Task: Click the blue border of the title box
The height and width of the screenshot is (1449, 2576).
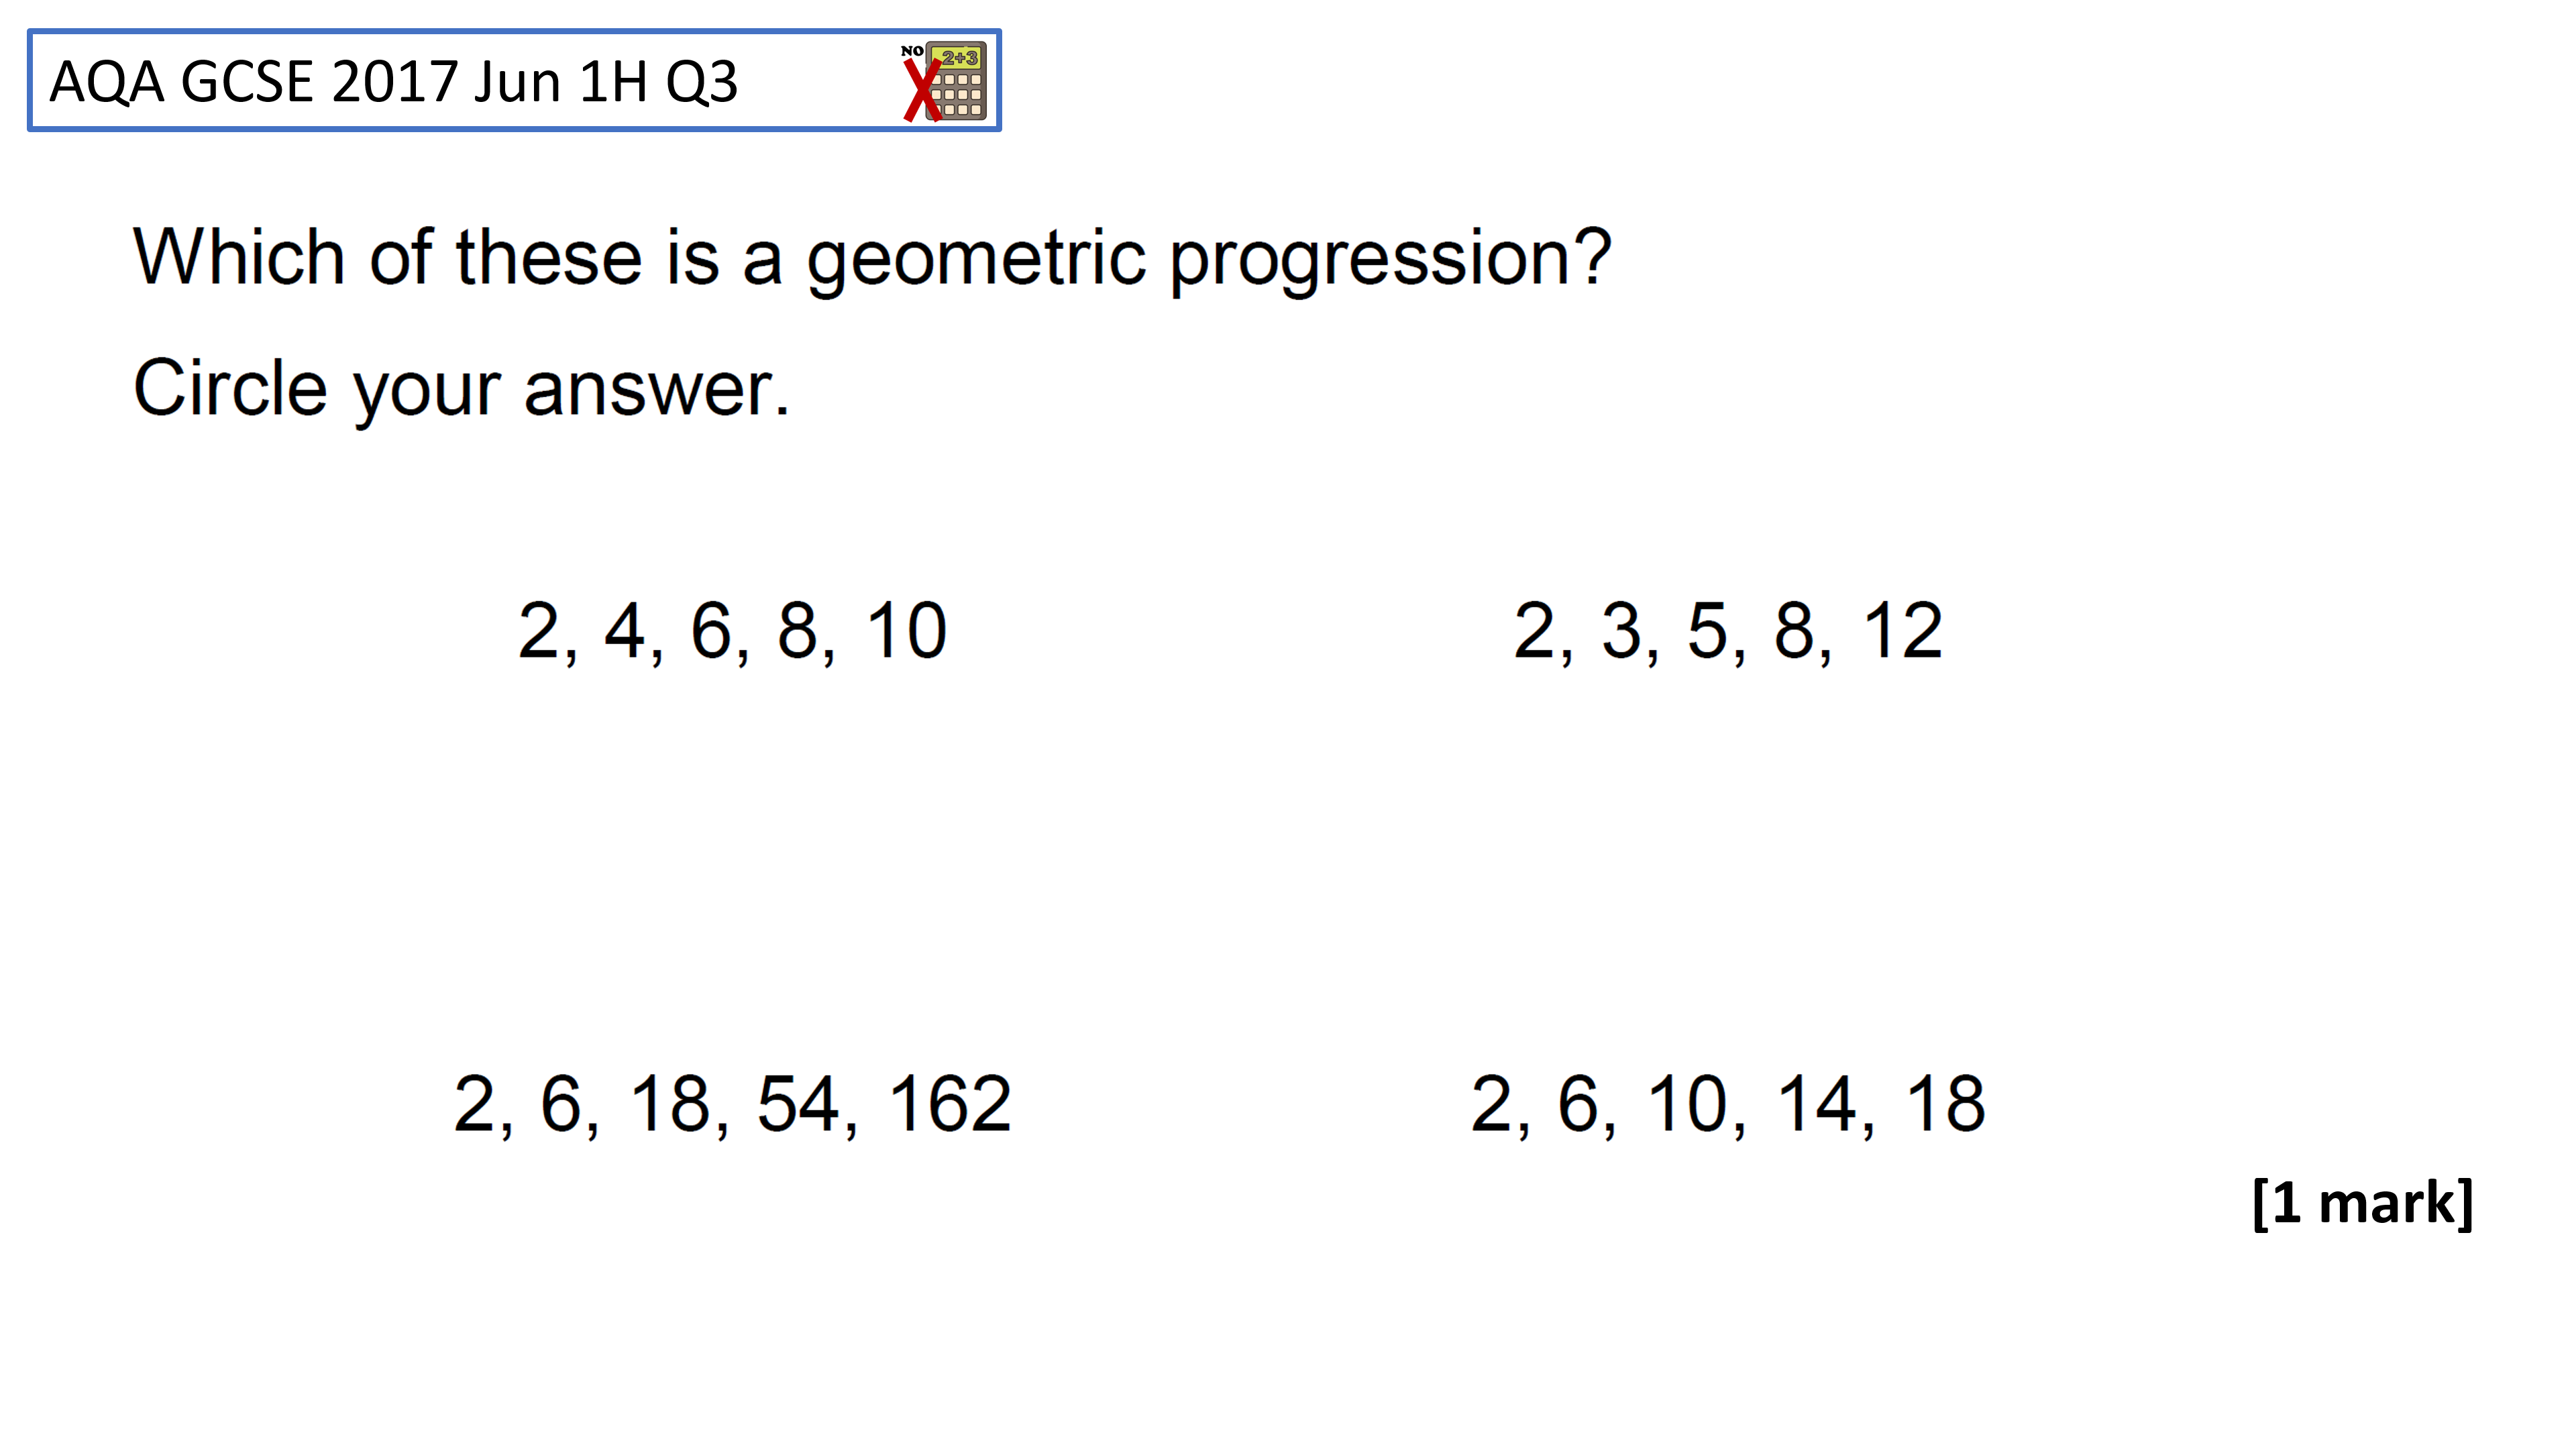Action: (514, 32)
